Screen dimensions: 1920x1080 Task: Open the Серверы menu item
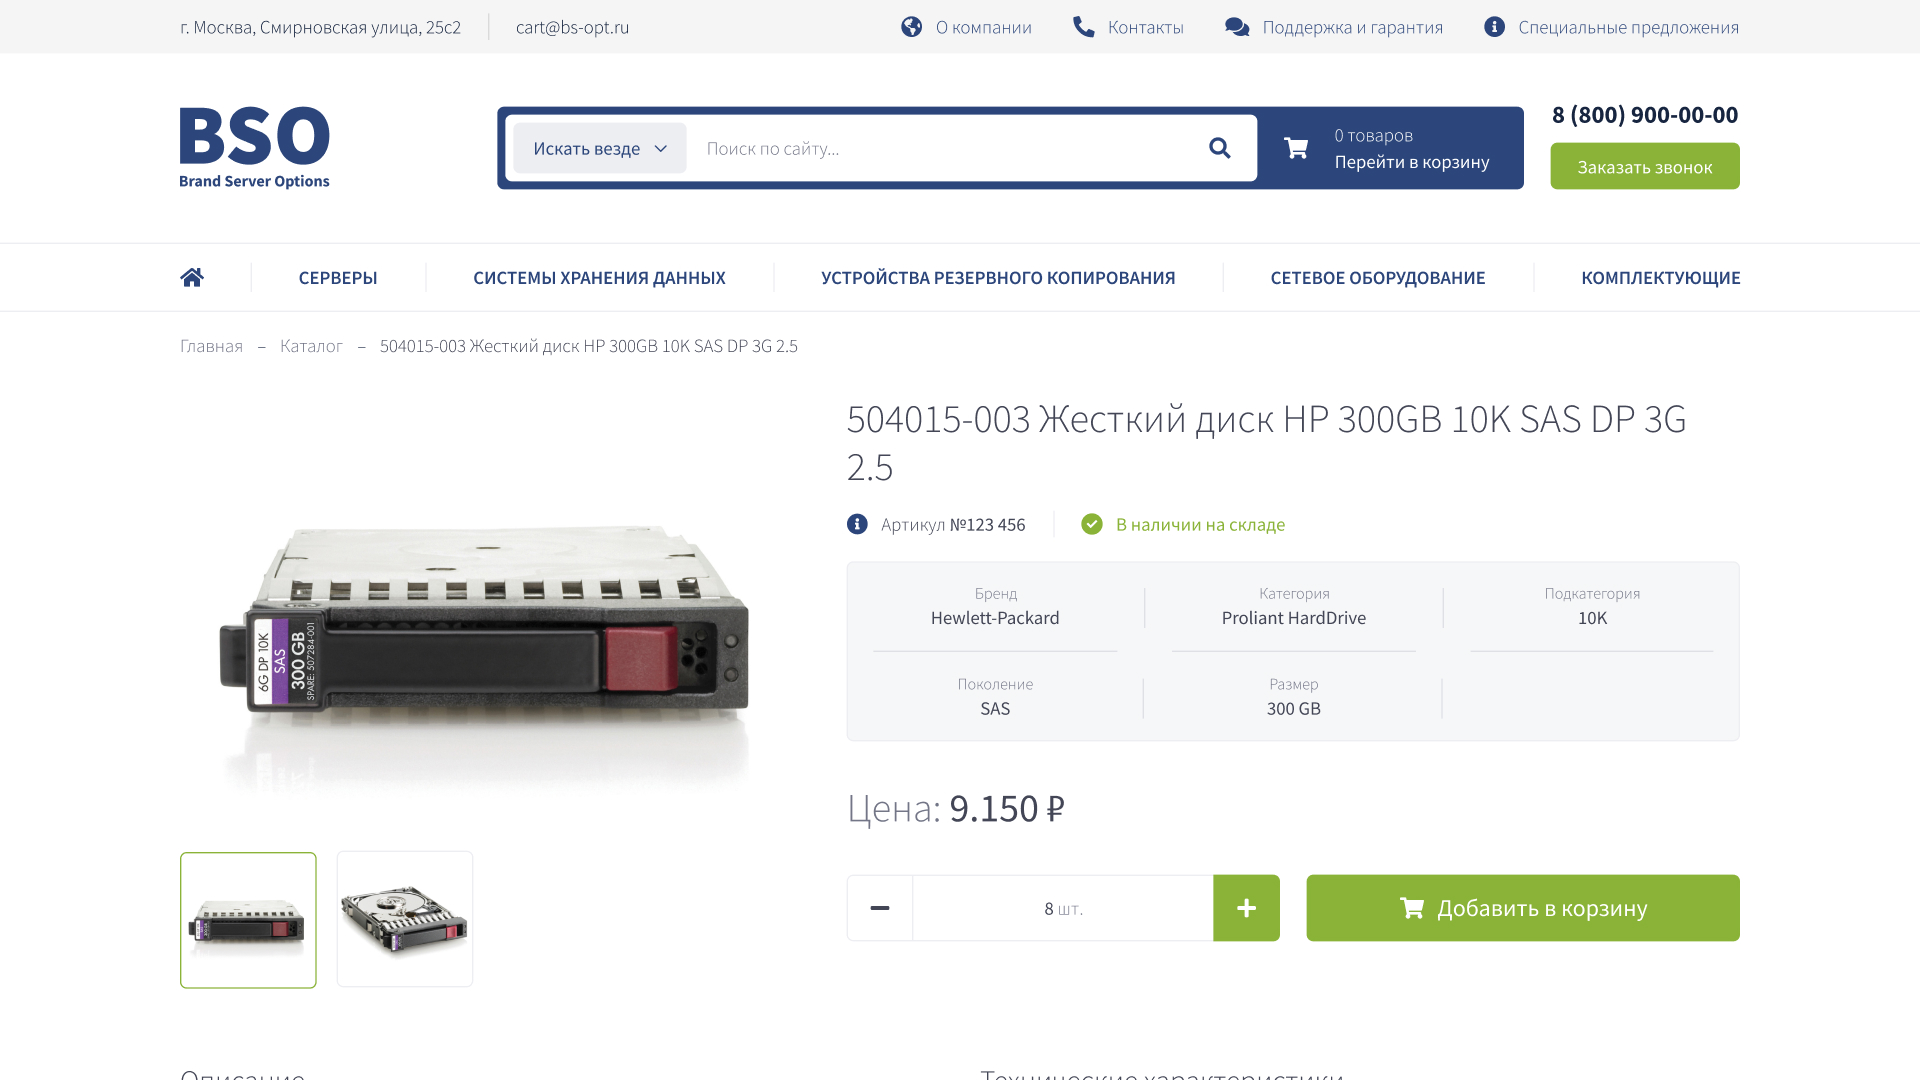tap(338, 278)
